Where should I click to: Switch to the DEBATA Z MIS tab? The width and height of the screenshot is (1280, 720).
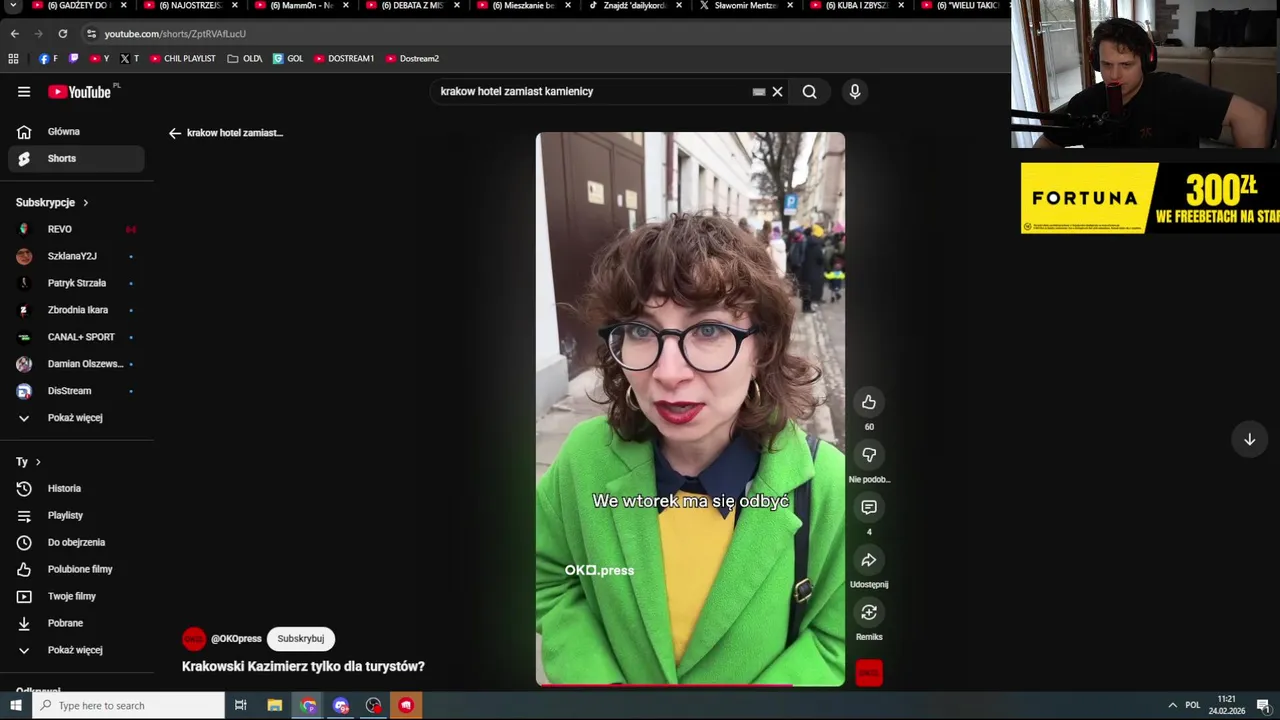pyautogui.click(x=411, y=6)
